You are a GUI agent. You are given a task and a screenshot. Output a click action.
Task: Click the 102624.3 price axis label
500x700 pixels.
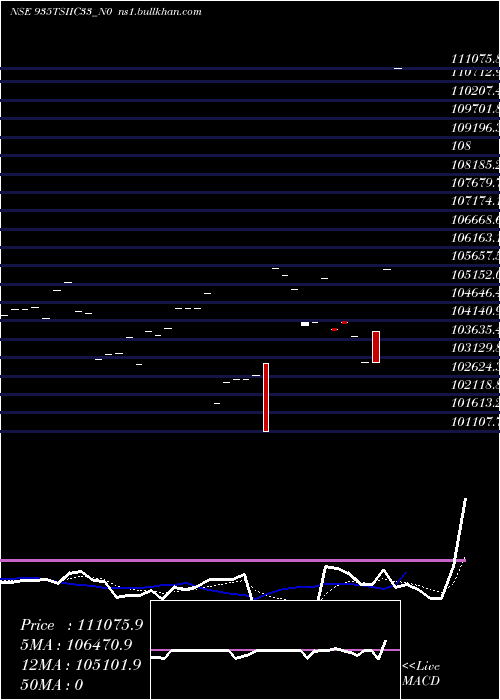pos(475,367)
